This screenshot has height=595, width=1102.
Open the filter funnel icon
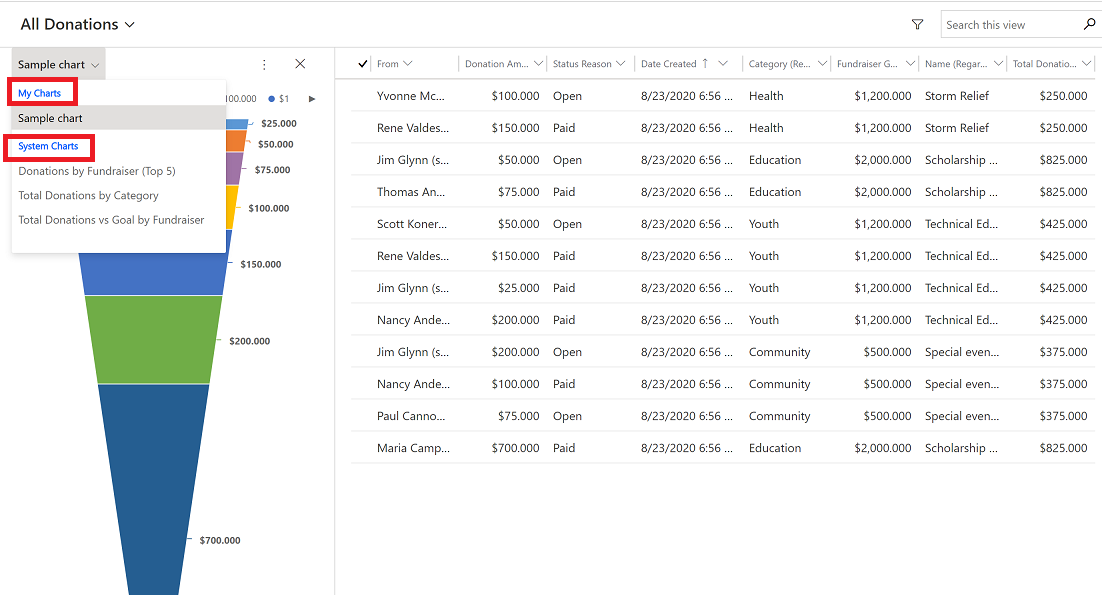[917, 25]
